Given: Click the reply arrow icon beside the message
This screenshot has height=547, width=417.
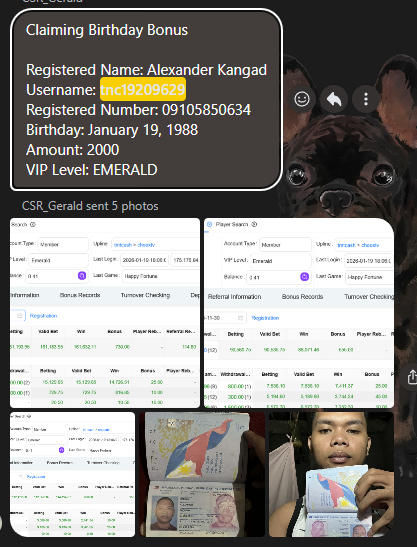Looking at the screenshot, I should click(334, 99).
